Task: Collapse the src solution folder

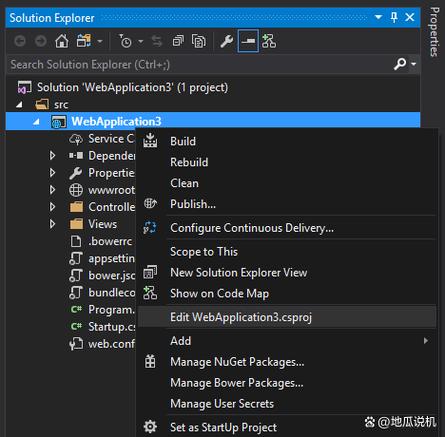Action: tap(19, 105)
